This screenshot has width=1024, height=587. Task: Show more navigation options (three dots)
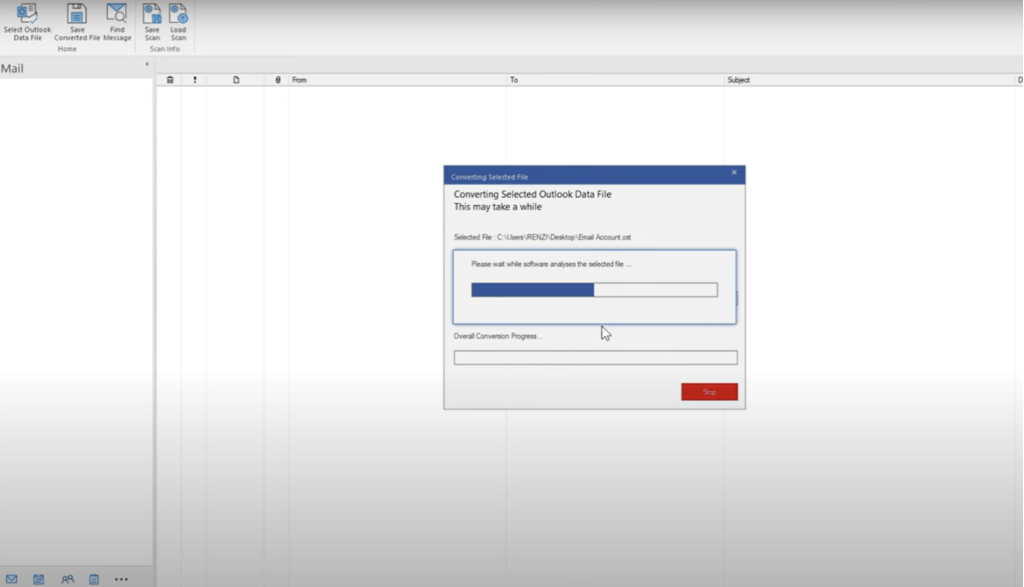121,579
